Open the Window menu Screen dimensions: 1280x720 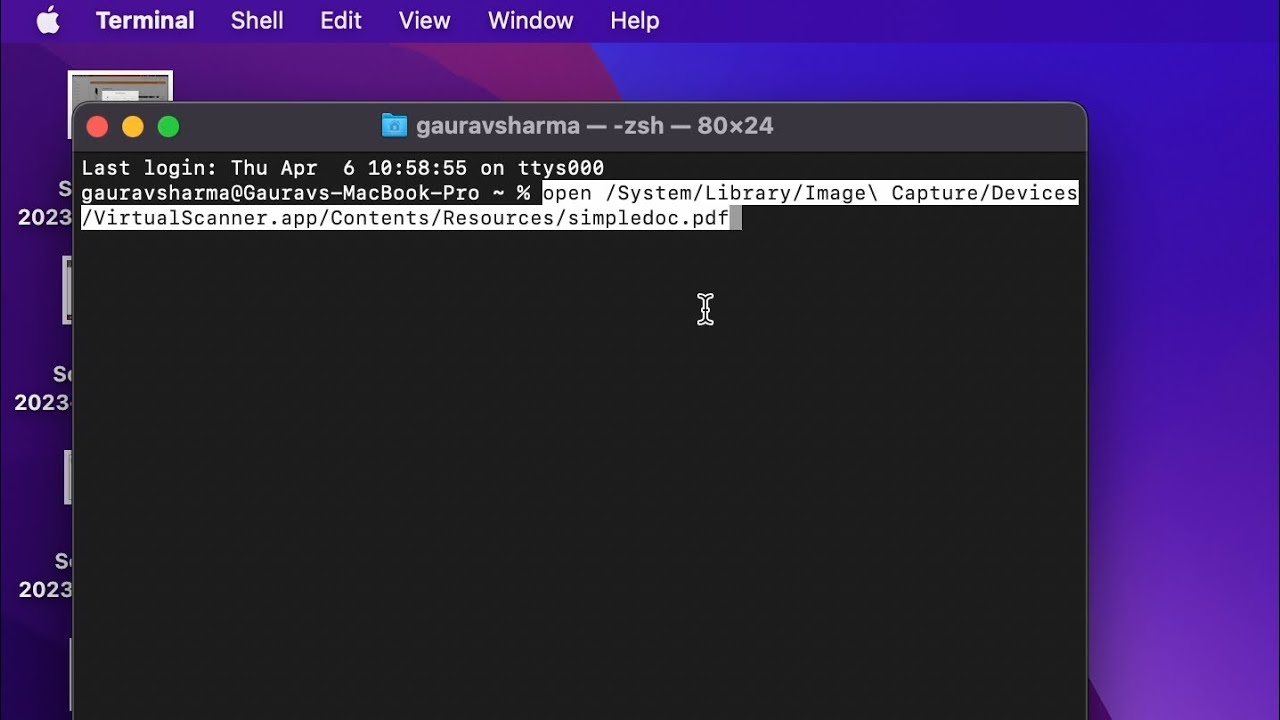point(530,20)
